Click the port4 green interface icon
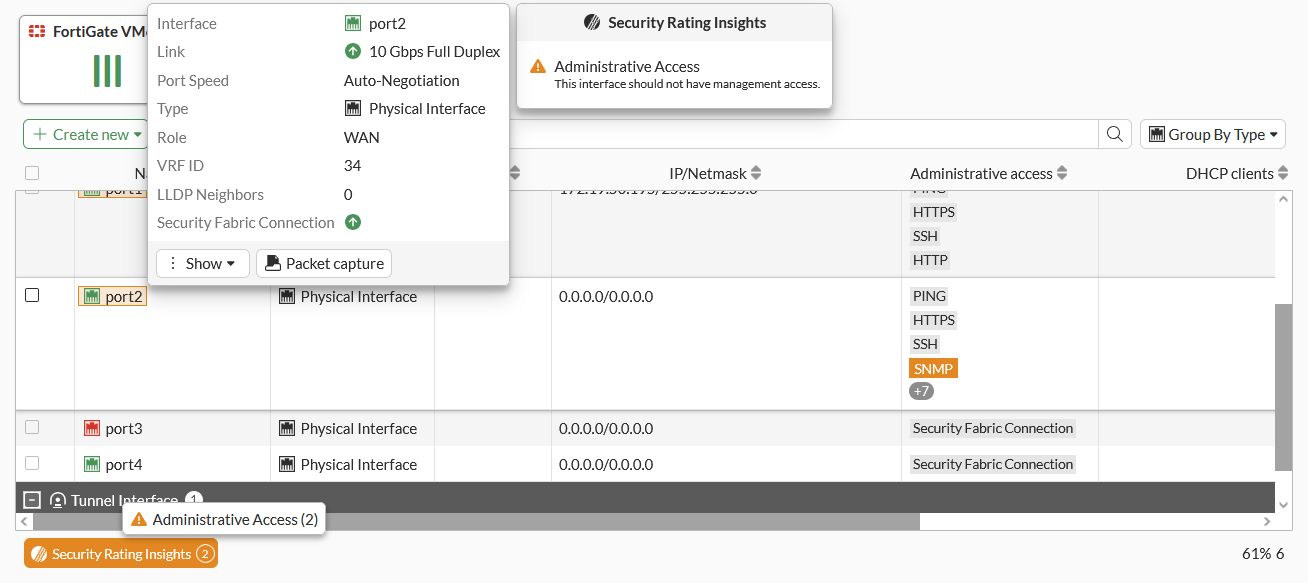 tap(92, 464)
